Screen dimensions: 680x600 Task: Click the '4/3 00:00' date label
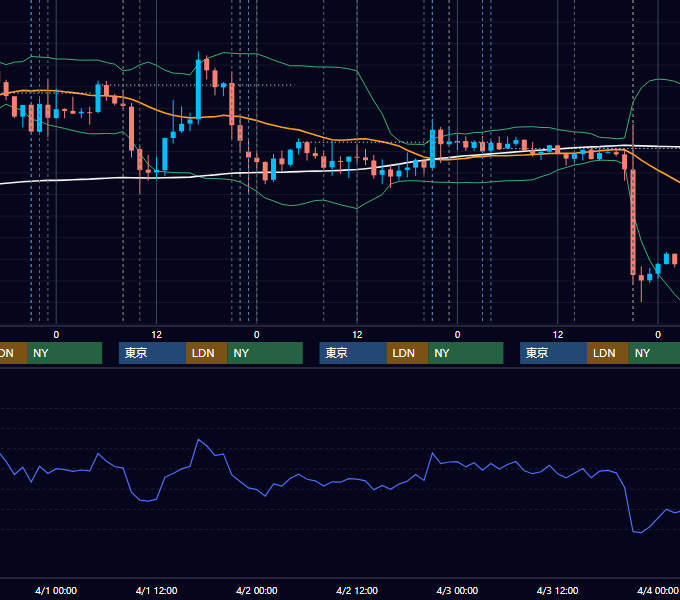pyautogui.click(x=457, y=590)
